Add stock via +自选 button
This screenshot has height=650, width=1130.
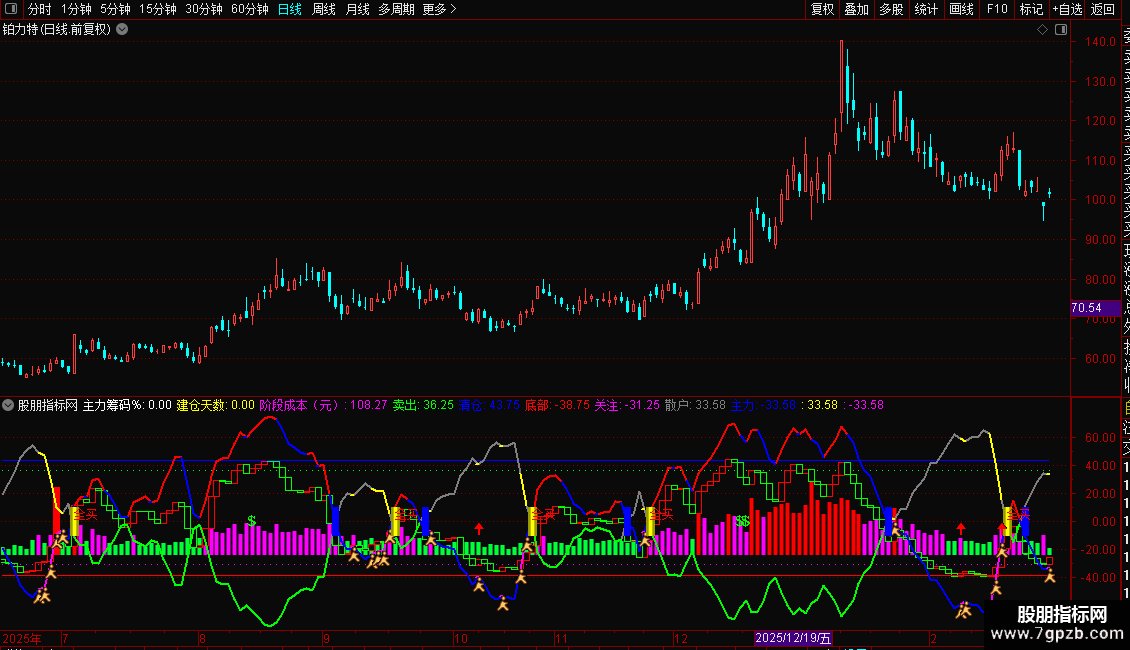coord(1067,9)
